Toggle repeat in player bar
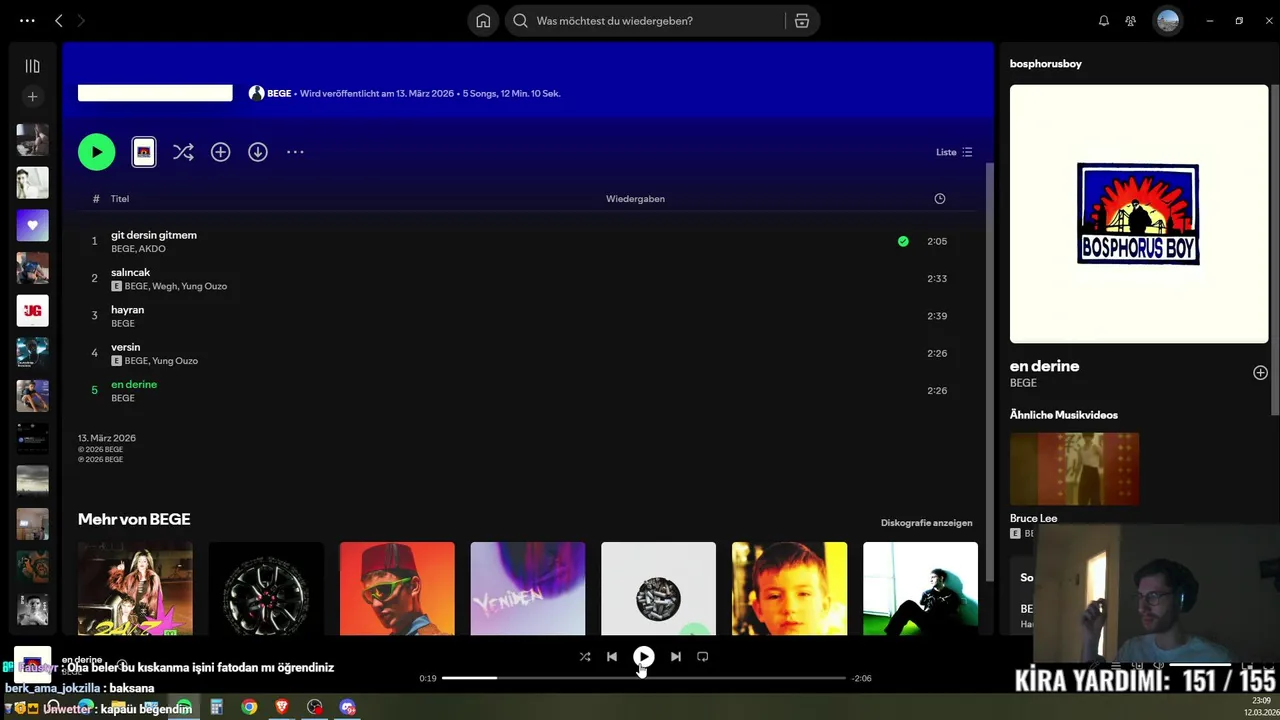 (702, 657)
